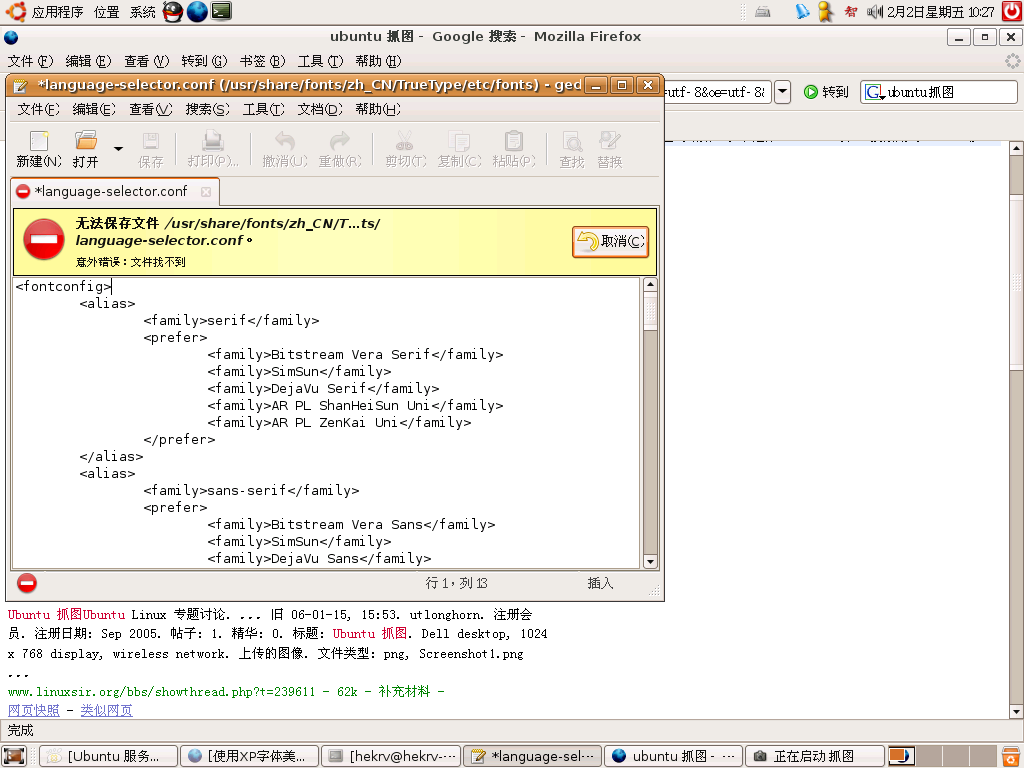Click the DejaVu Sans family line
Viewport: 1024px width, 768px height.
coord(319,558)
